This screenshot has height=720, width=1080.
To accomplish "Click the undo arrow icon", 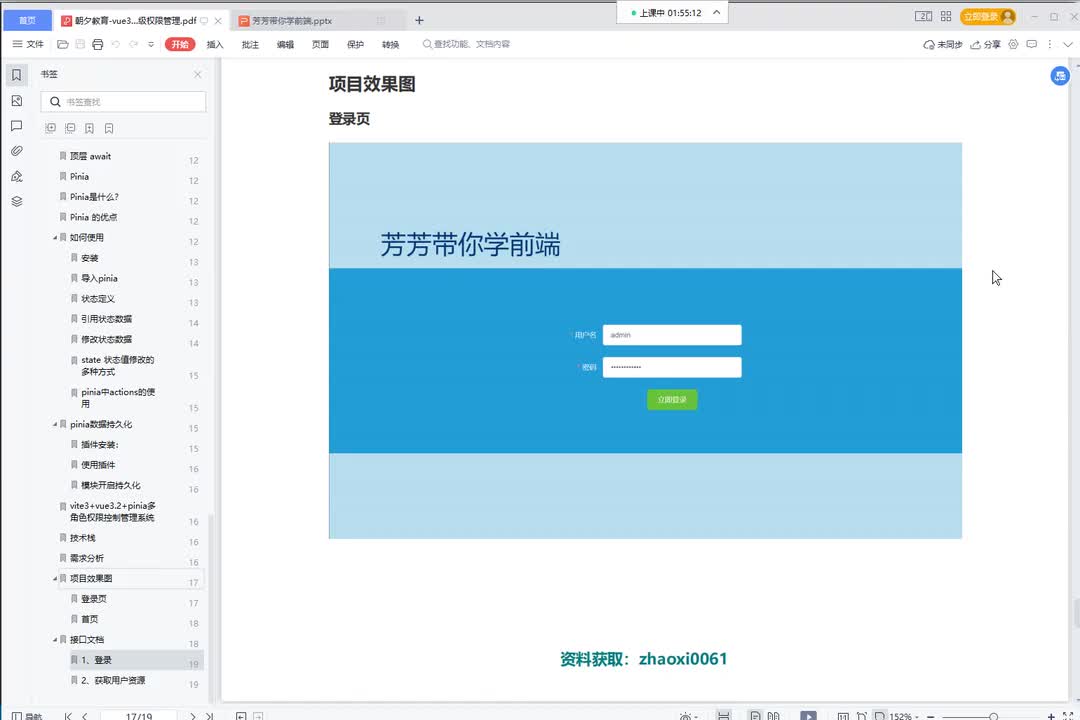I will click(116, 44).
